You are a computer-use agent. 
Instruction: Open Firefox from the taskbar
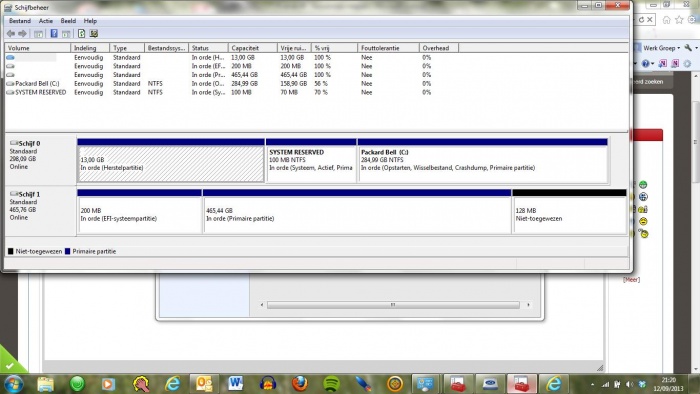point(300,384)
